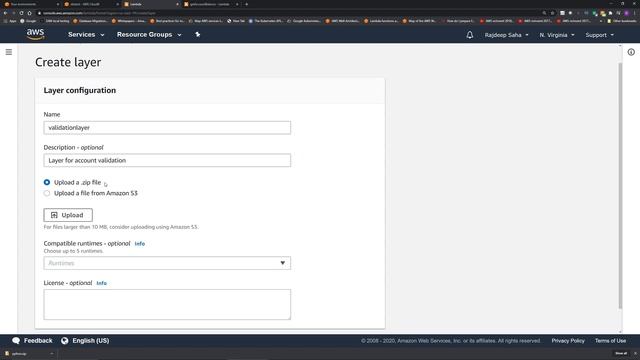This screenshot has height=360, width=640.
Task: Open the hamburger side navigation
Action: 9,52
